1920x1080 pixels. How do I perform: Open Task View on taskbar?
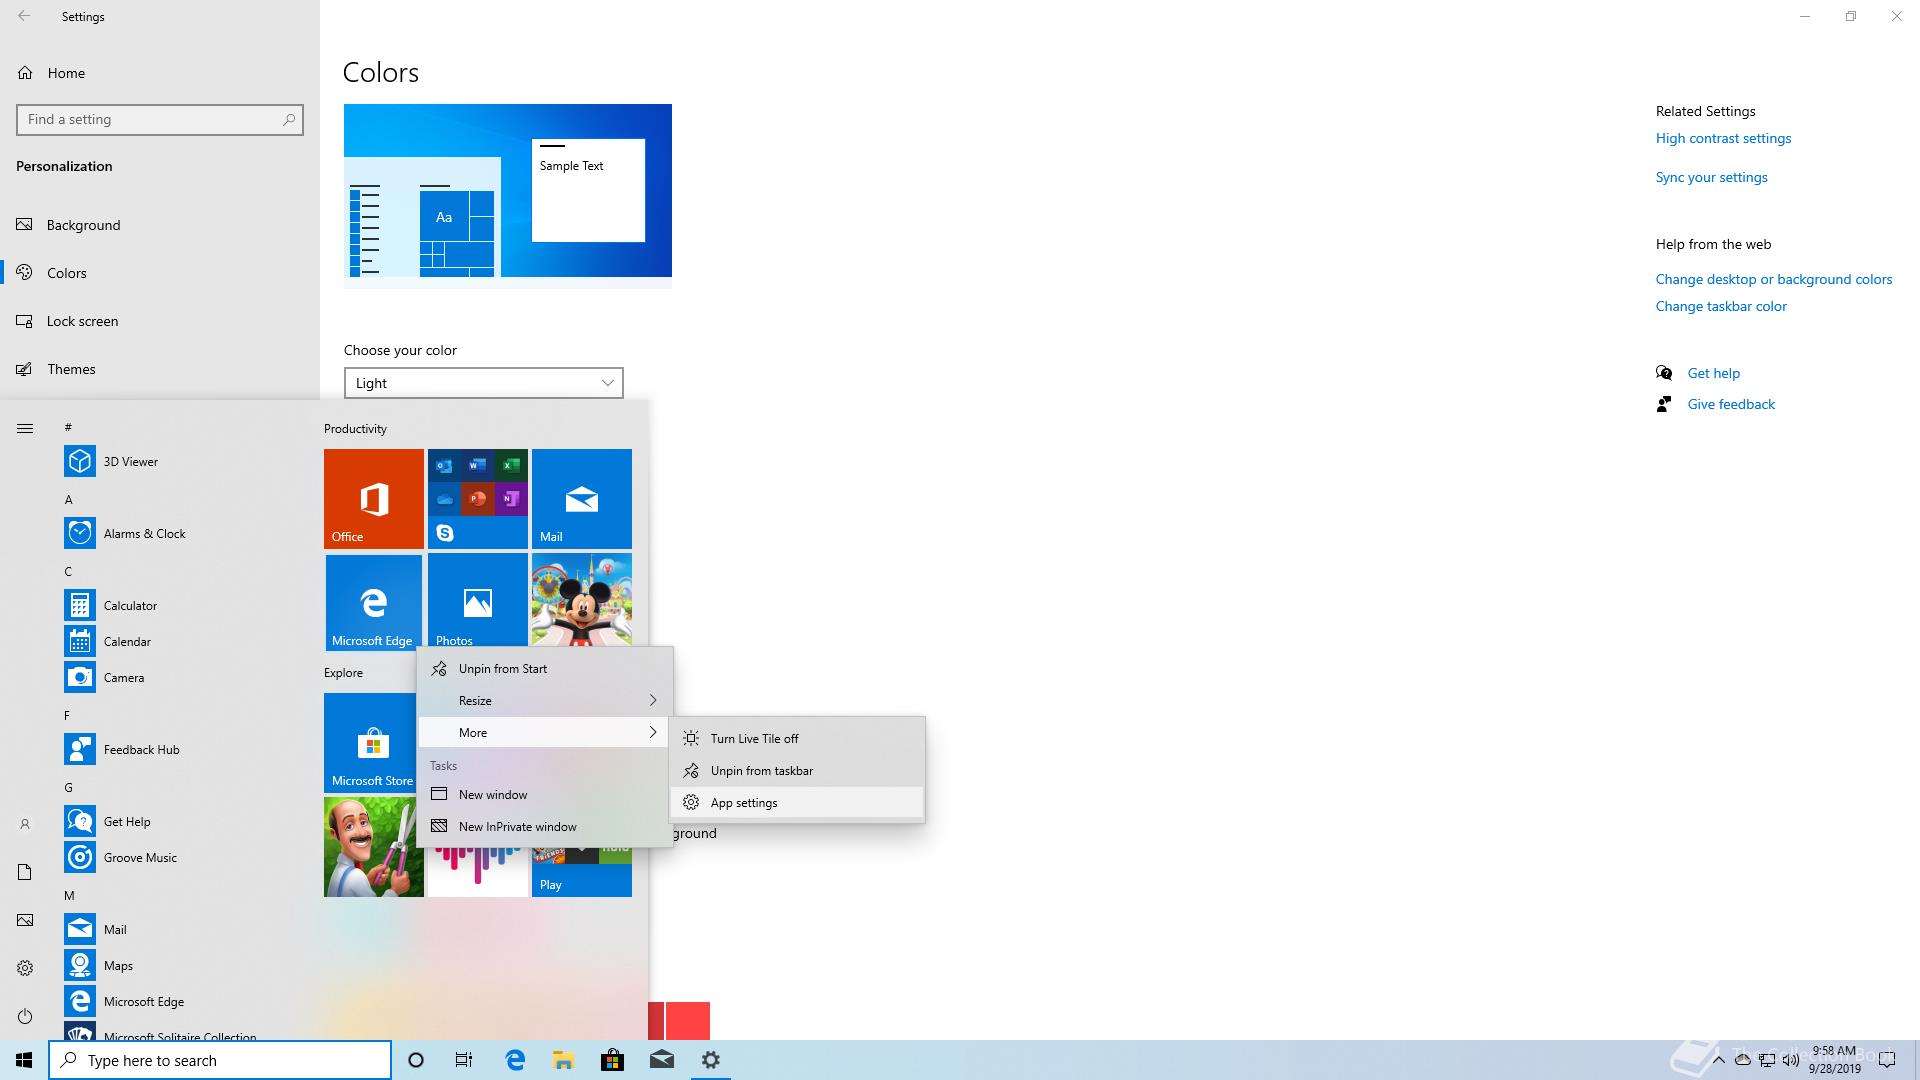pyautogui.click(x=464, y=1060)
